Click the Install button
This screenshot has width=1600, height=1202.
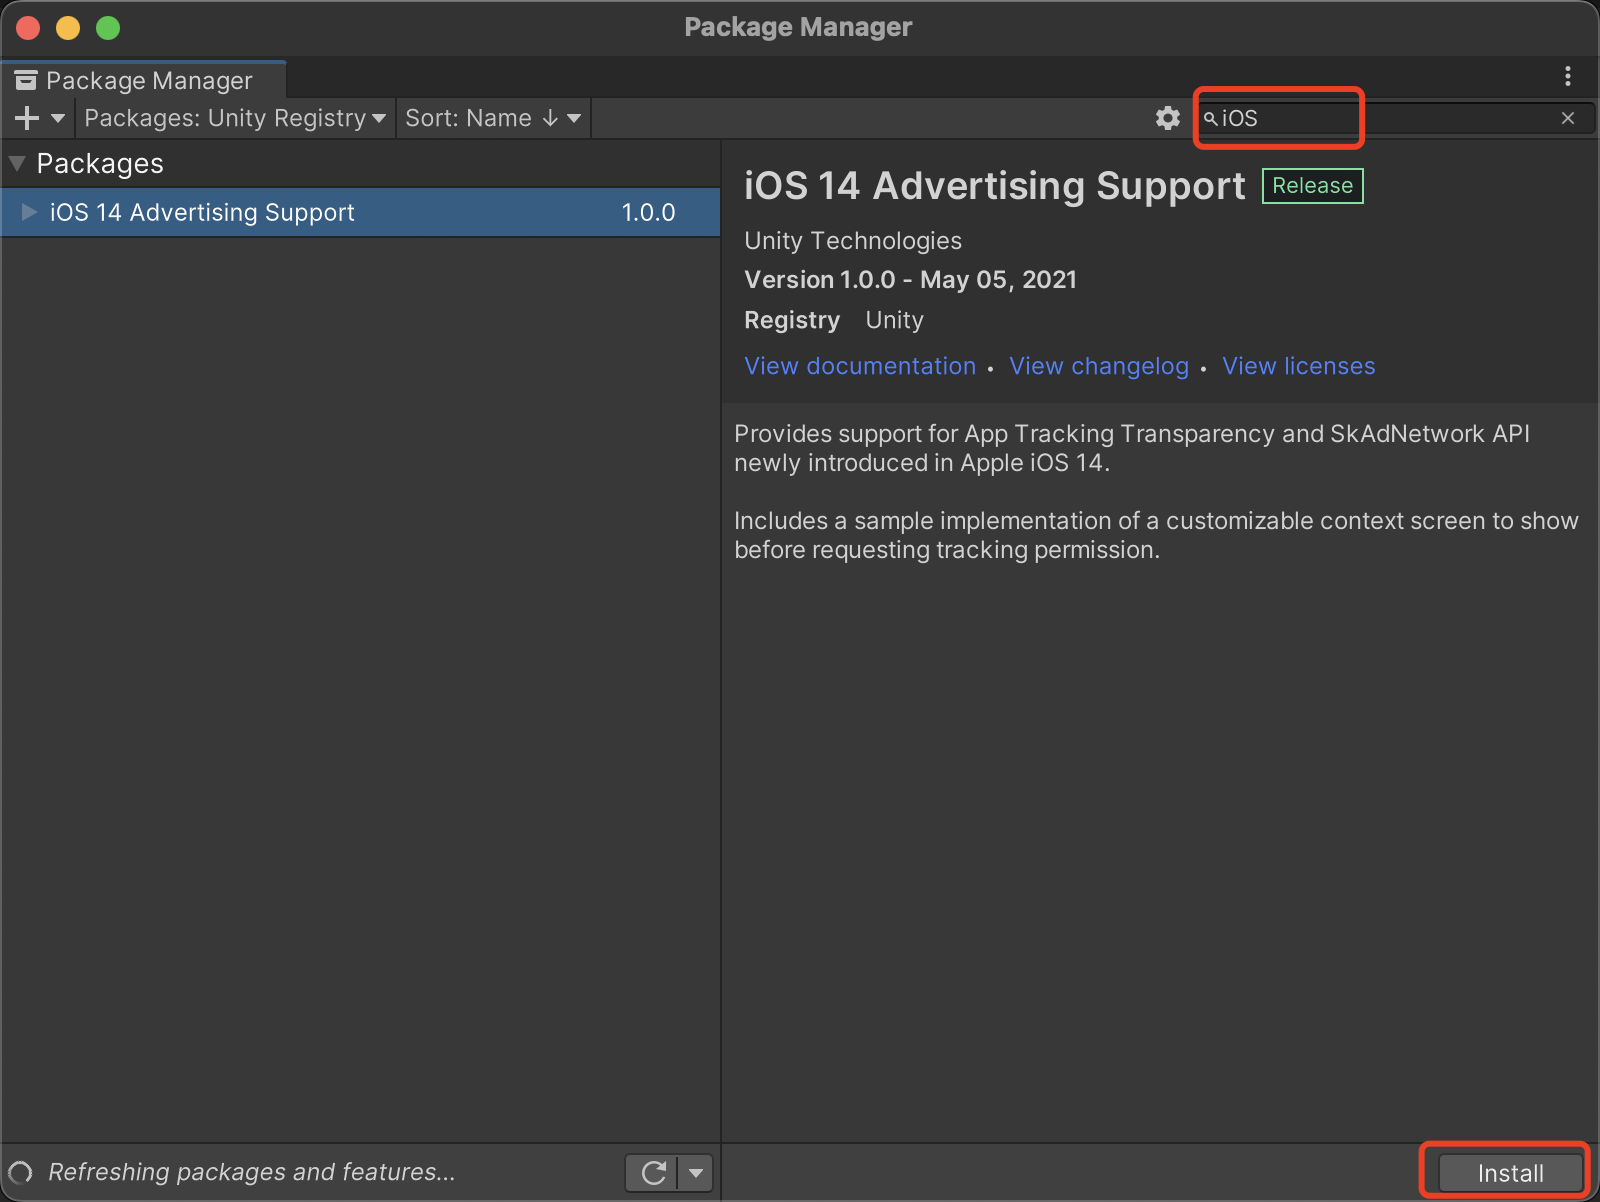click(x=1511, y=1173)
